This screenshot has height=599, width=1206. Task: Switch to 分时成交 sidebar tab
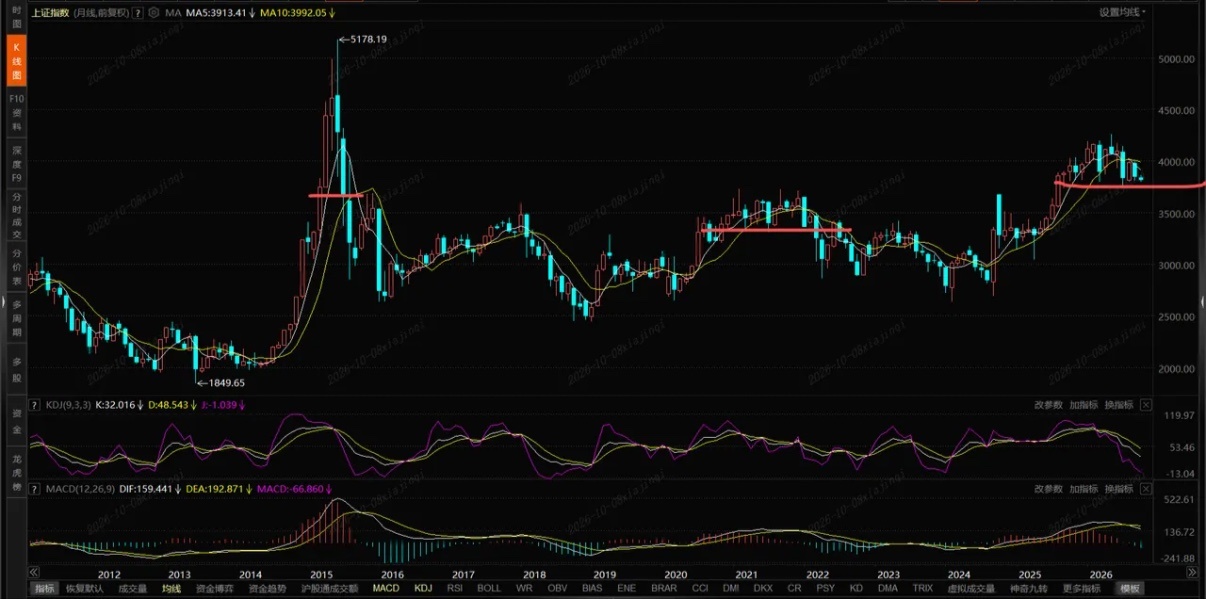[x=16, y=215]
